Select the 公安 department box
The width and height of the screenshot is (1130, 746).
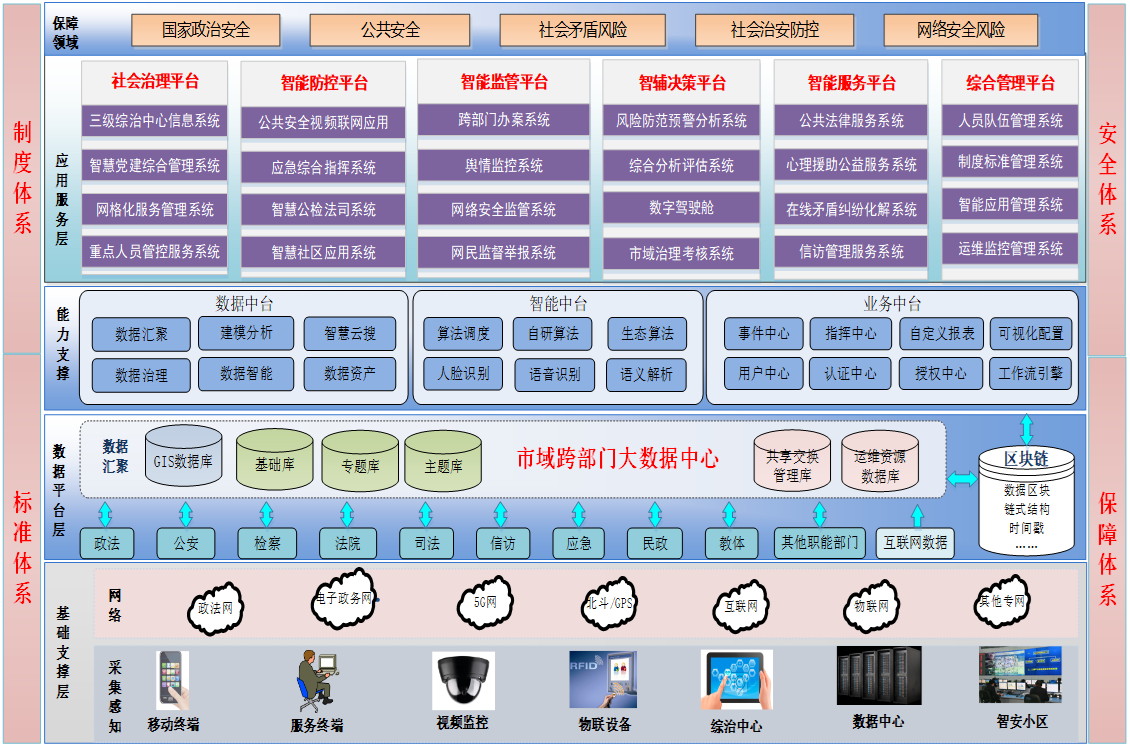pos(186,544)
